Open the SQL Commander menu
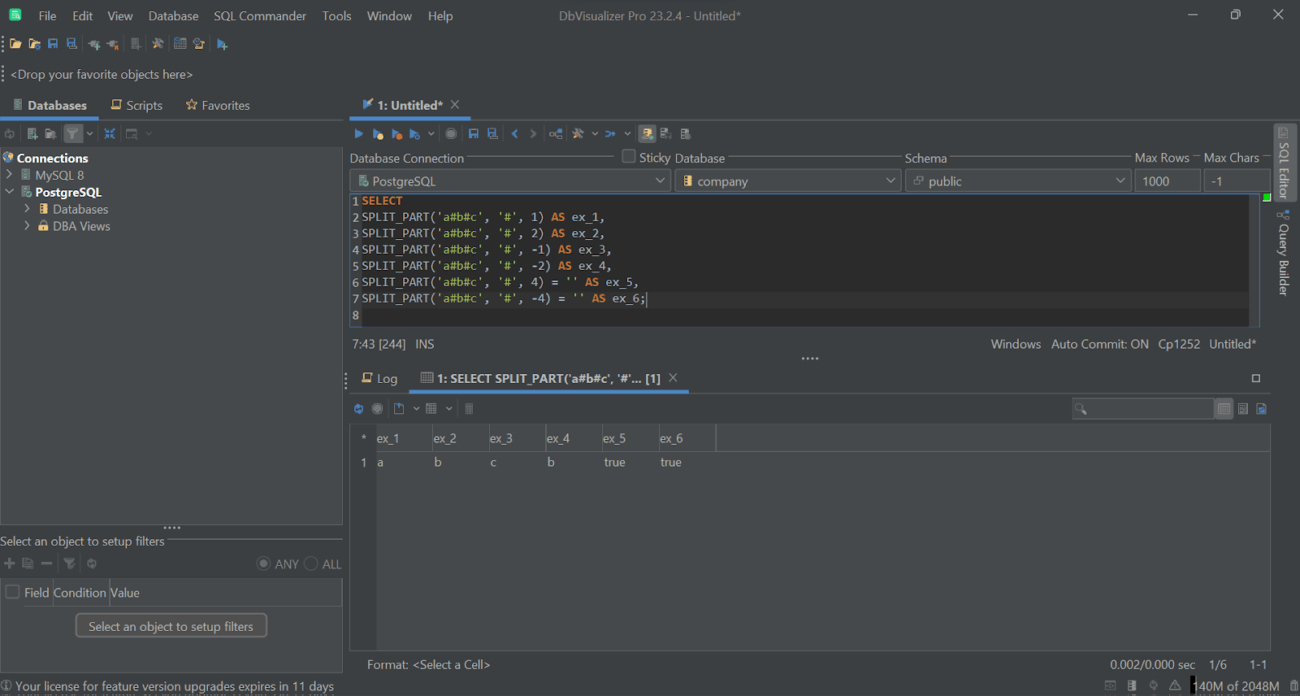1300x696 pixels. click(x=259, y=15)
